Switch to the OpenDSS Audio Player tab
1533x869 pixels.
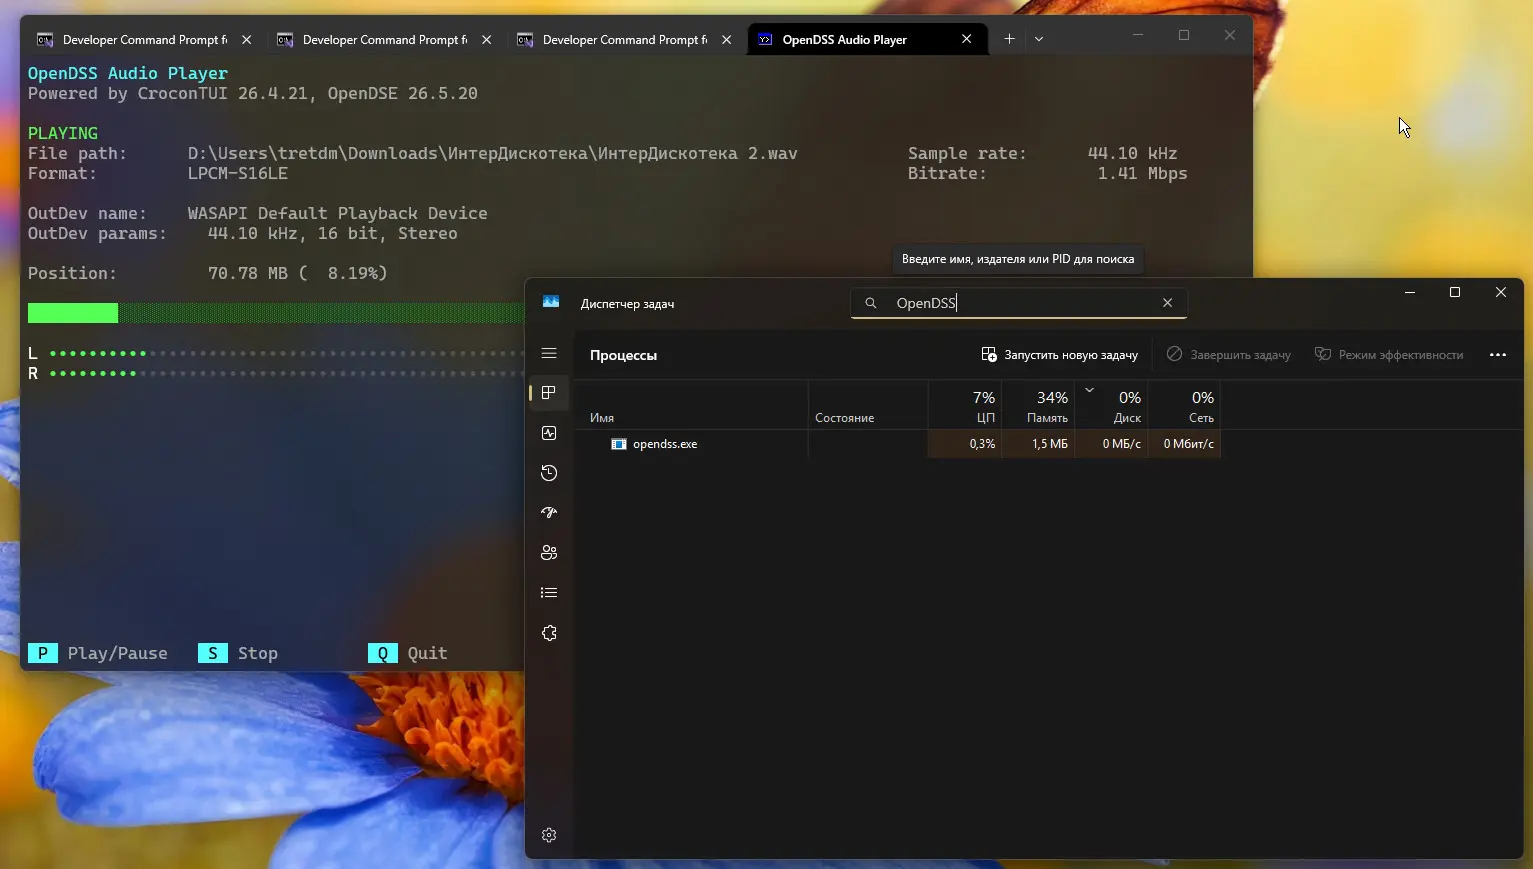[x=867, y=39]
